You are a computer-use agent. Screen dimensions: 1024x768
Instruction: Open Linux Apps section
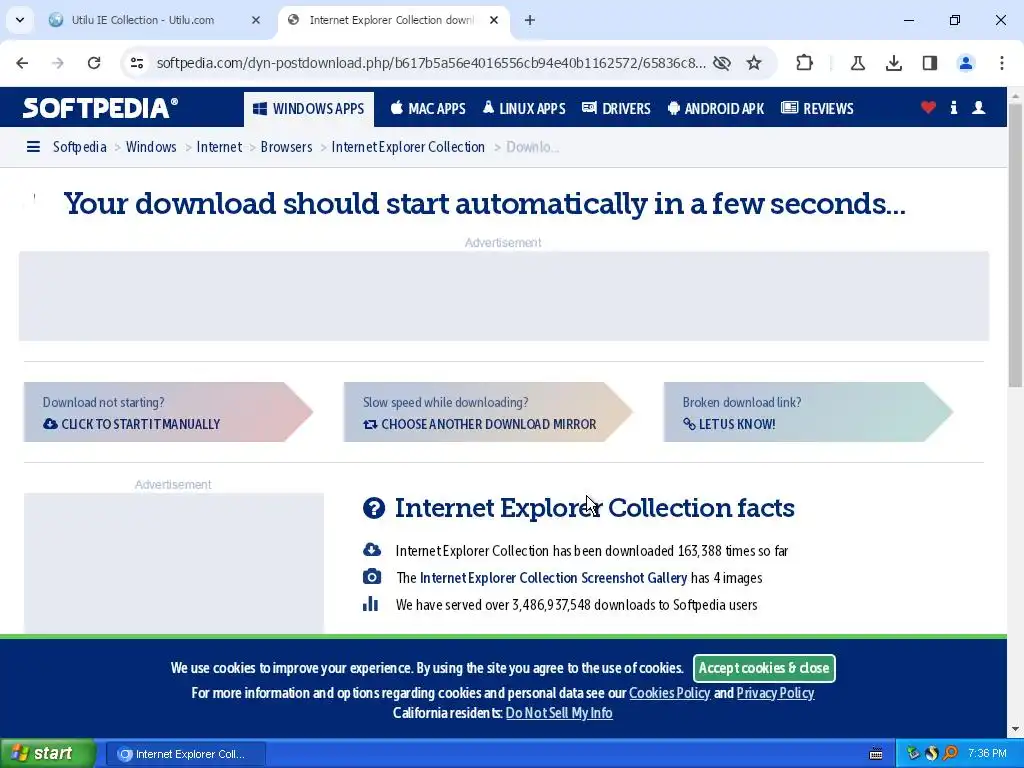(524, 108)
